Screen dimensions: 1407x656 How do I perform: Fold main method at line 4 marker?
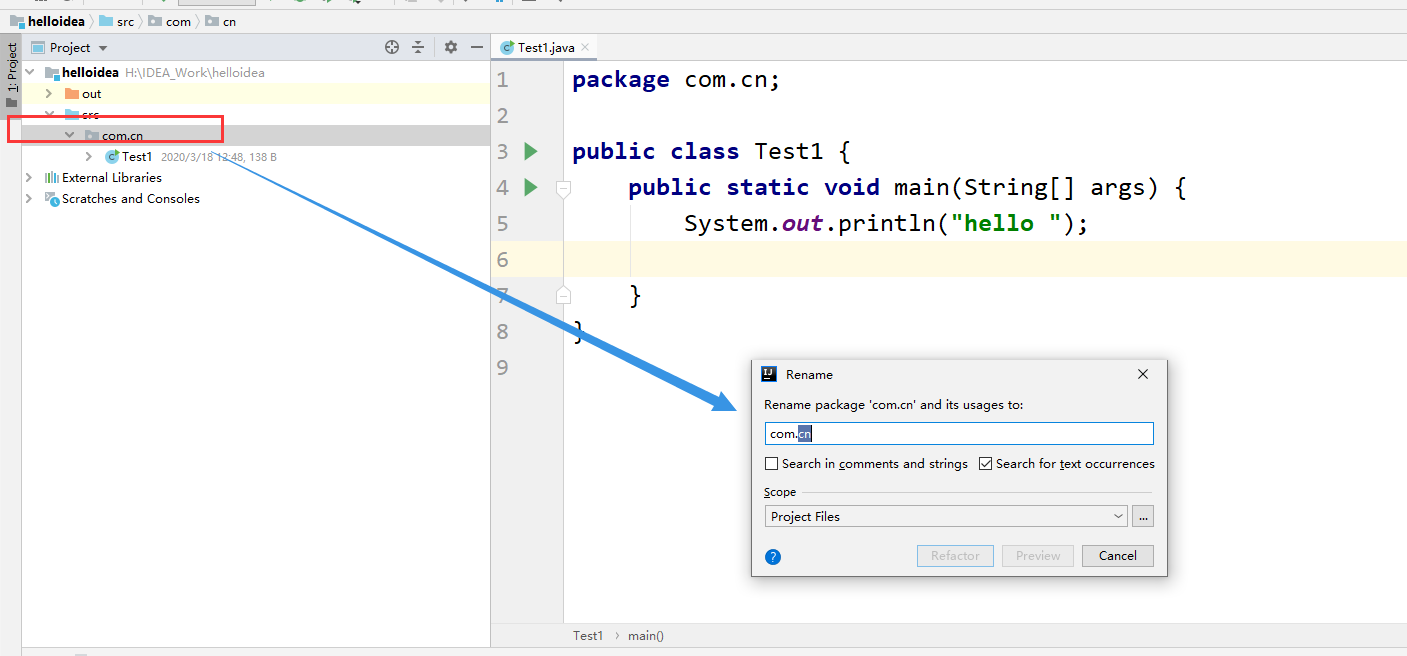point(563,187)
